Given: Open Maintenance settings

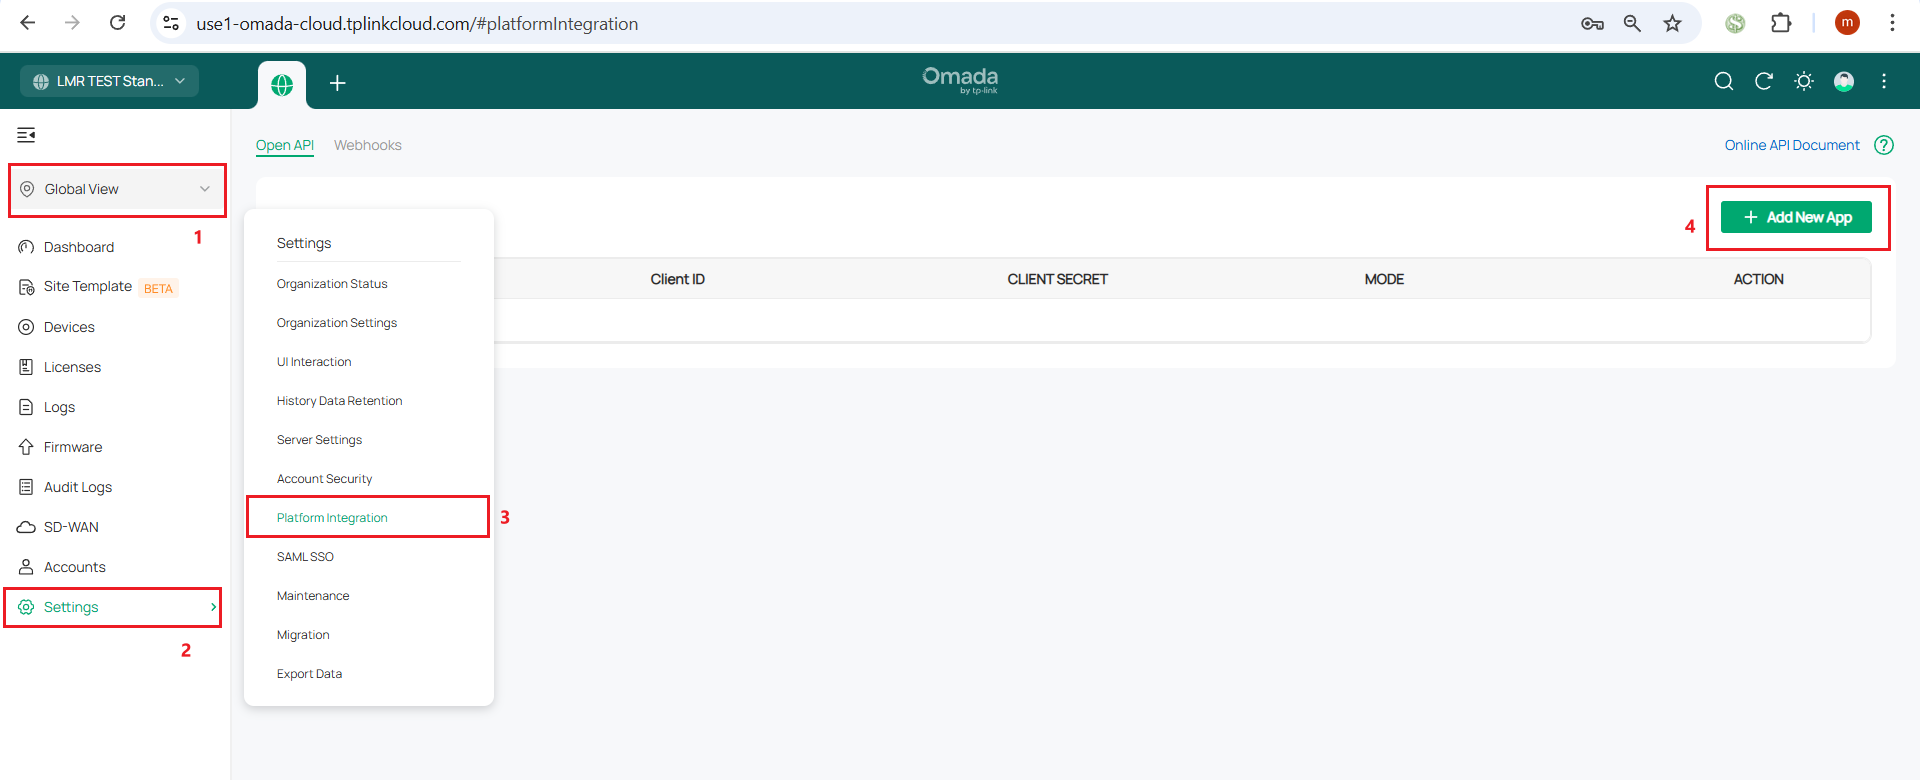Looking at the screenshot, I should pos(313,596).
